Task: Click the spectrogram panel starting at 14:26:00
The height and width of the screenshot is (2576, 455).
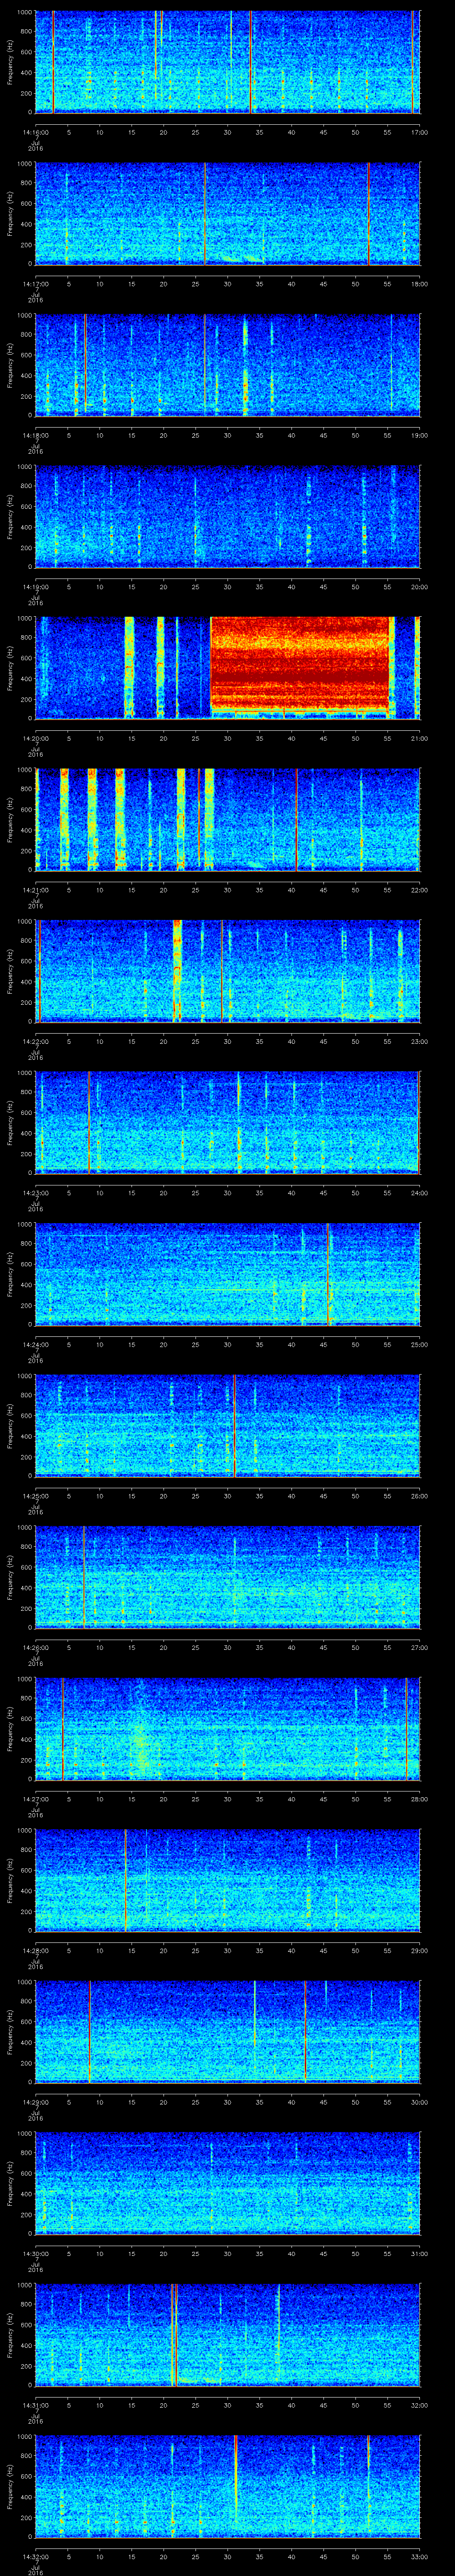Action: 227,1577
